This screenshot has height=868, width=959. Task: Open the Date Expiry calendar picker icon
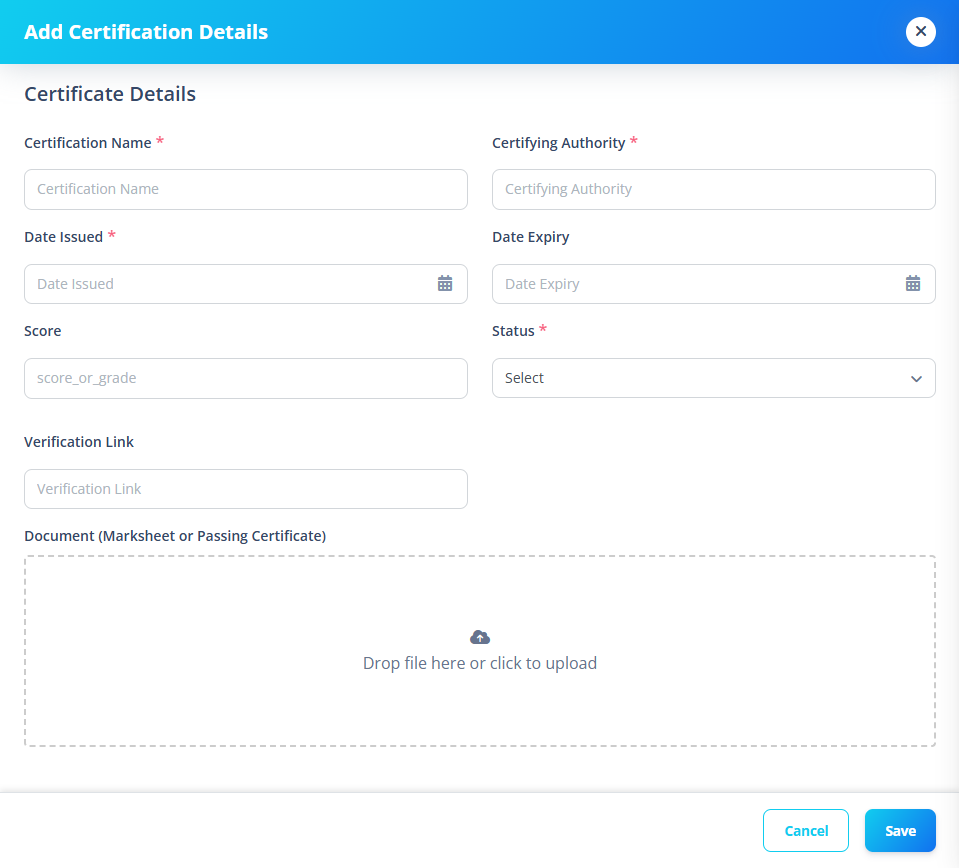(913, 284)
